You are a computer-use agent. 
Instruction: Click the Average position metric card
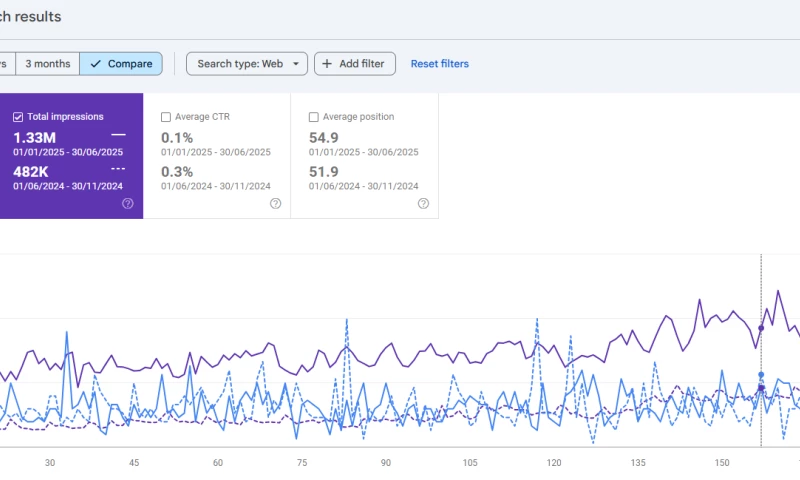365,156
